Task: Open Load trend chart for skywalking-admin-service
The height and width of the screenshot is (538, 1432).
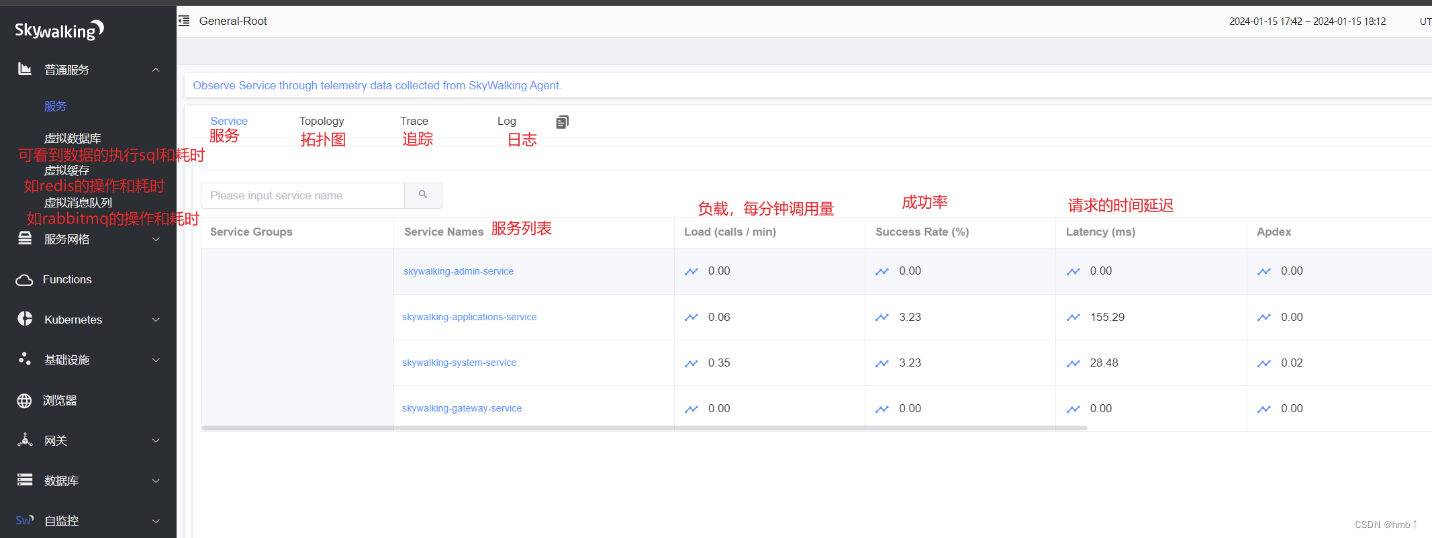Action: coord(691,271)
